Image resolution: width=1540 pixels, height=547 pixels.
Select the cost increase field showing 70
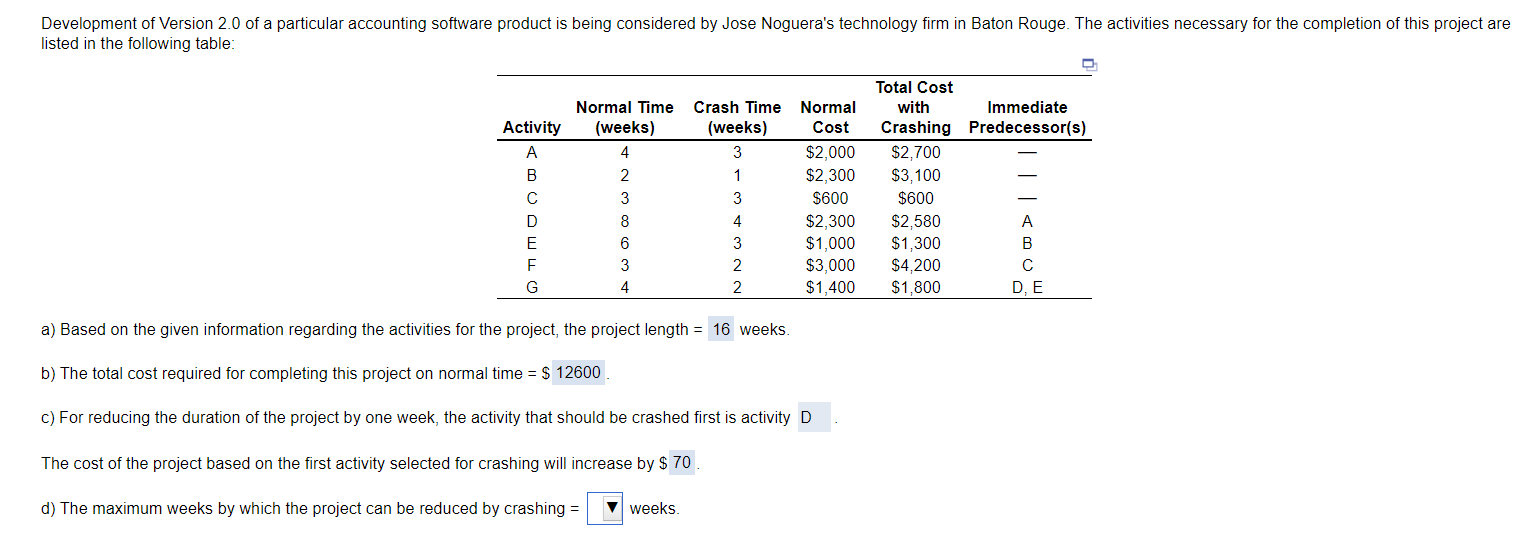pyautogui.click(x=682, y=462)
